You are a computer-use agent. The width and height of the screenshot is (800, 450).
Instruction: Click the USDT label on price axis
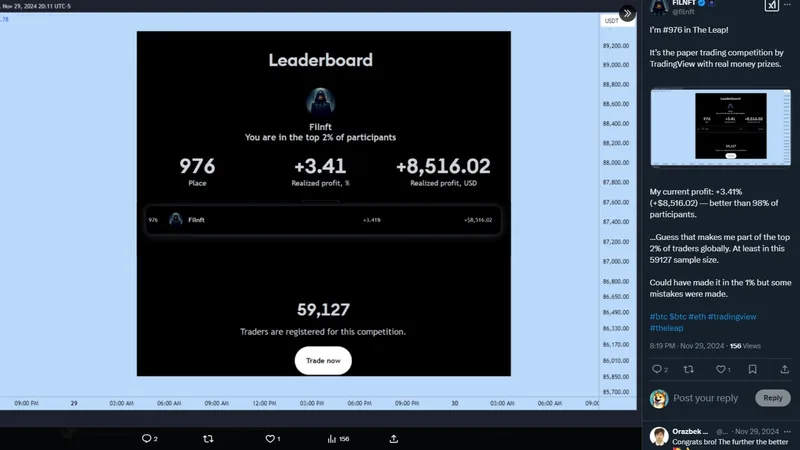coord(611,20)
